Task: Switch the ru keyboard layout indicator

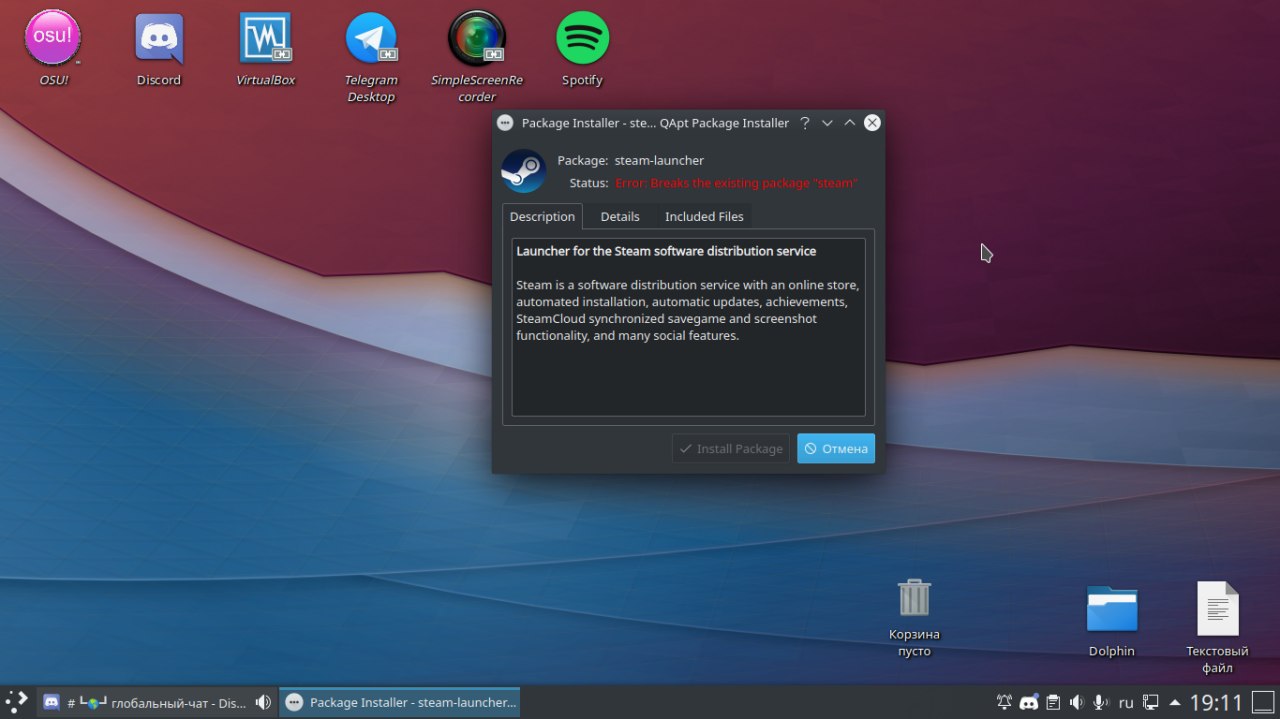Action: pos(1126,703)
